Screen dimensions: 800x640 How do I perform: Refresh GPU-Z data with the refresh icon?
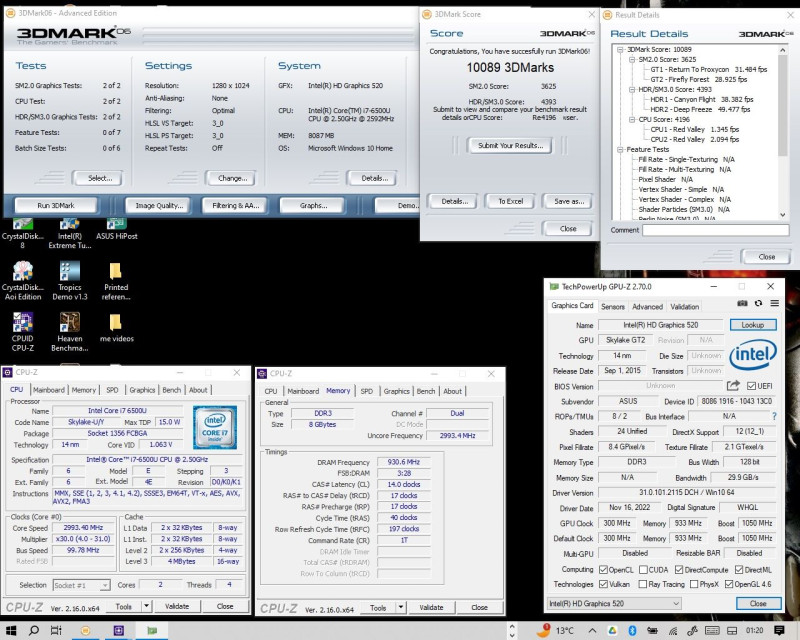pyautogui.click(x=759, y=303)
